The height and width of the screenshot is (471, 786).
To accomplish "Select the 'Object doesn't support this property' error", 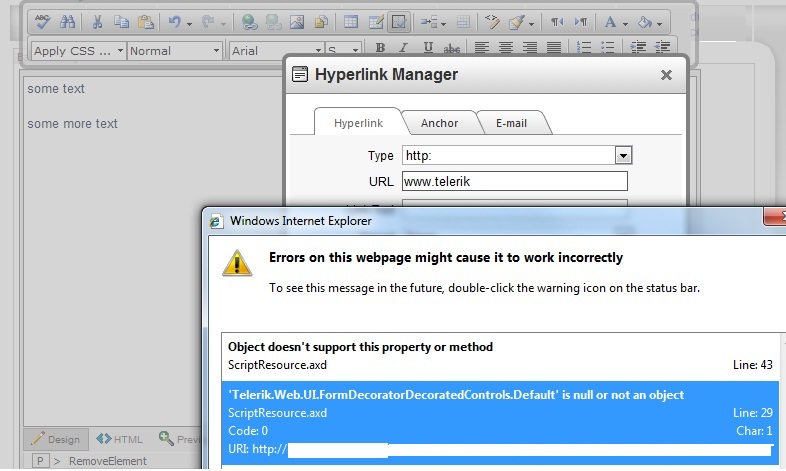I will click(x=500, y=356).
